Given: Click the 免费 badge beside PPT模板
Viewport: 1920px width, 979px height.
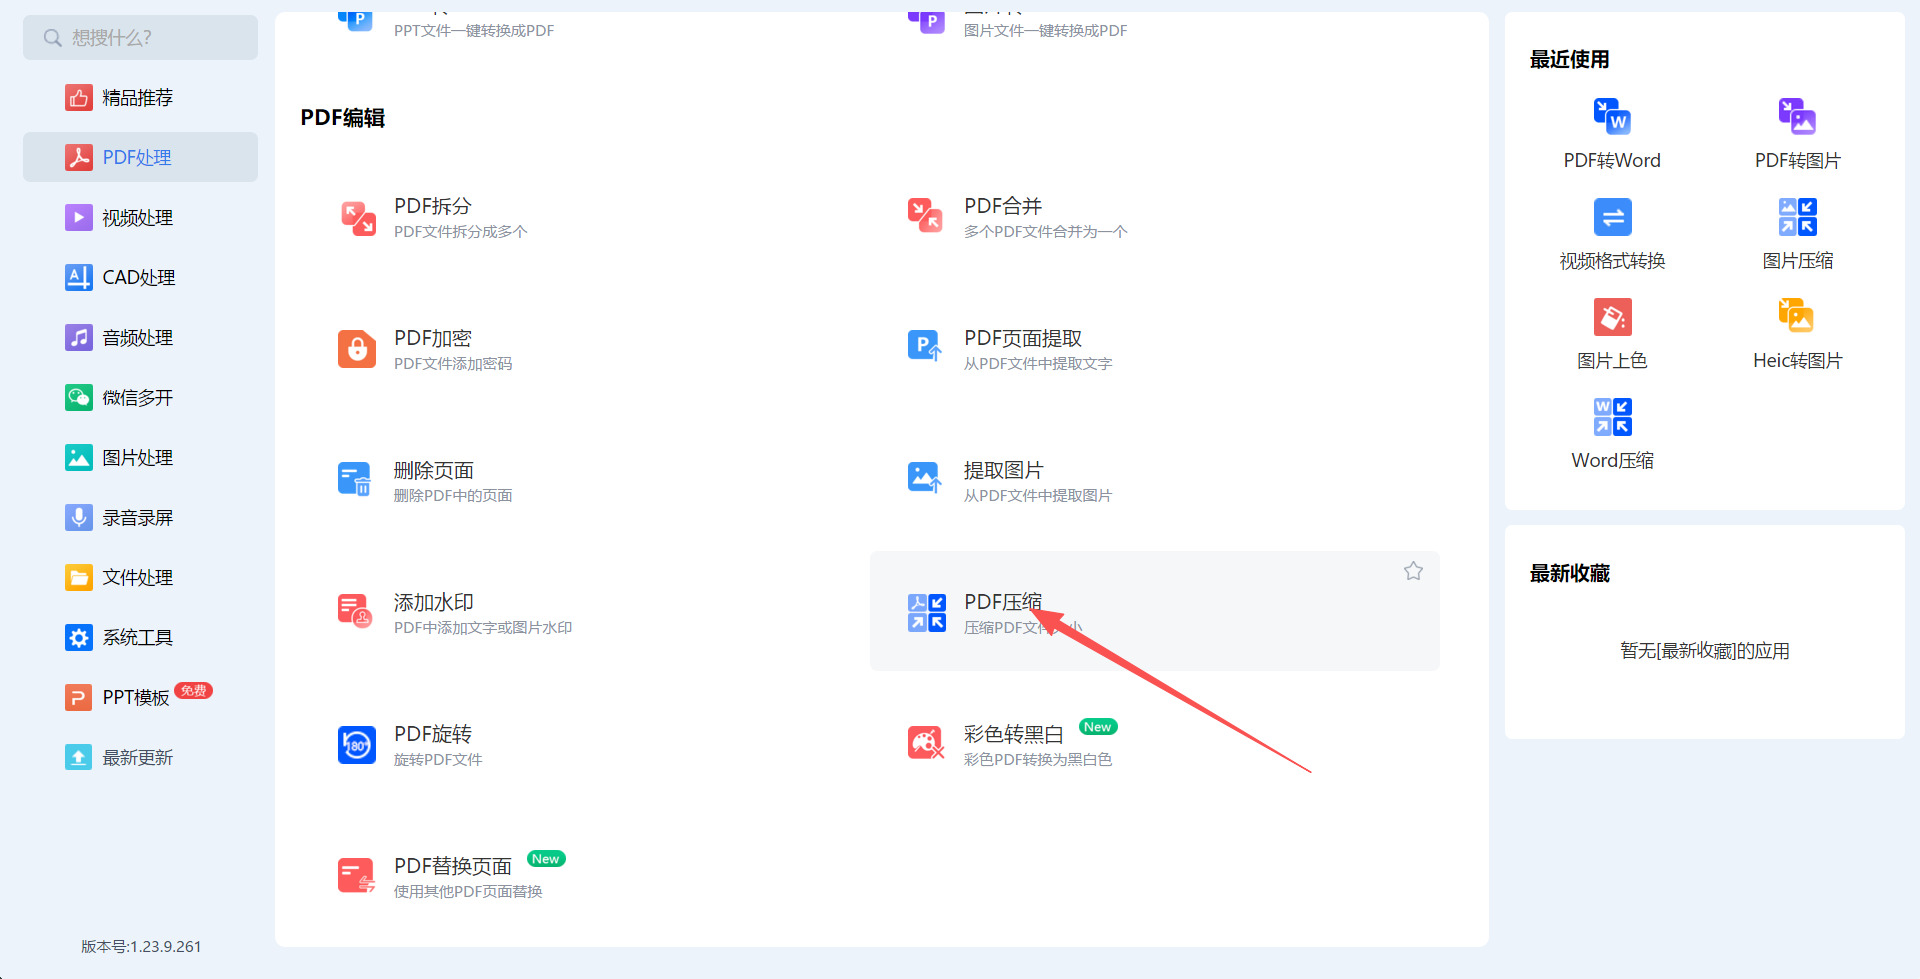Looking at the screenshot, I should point(194,691).
